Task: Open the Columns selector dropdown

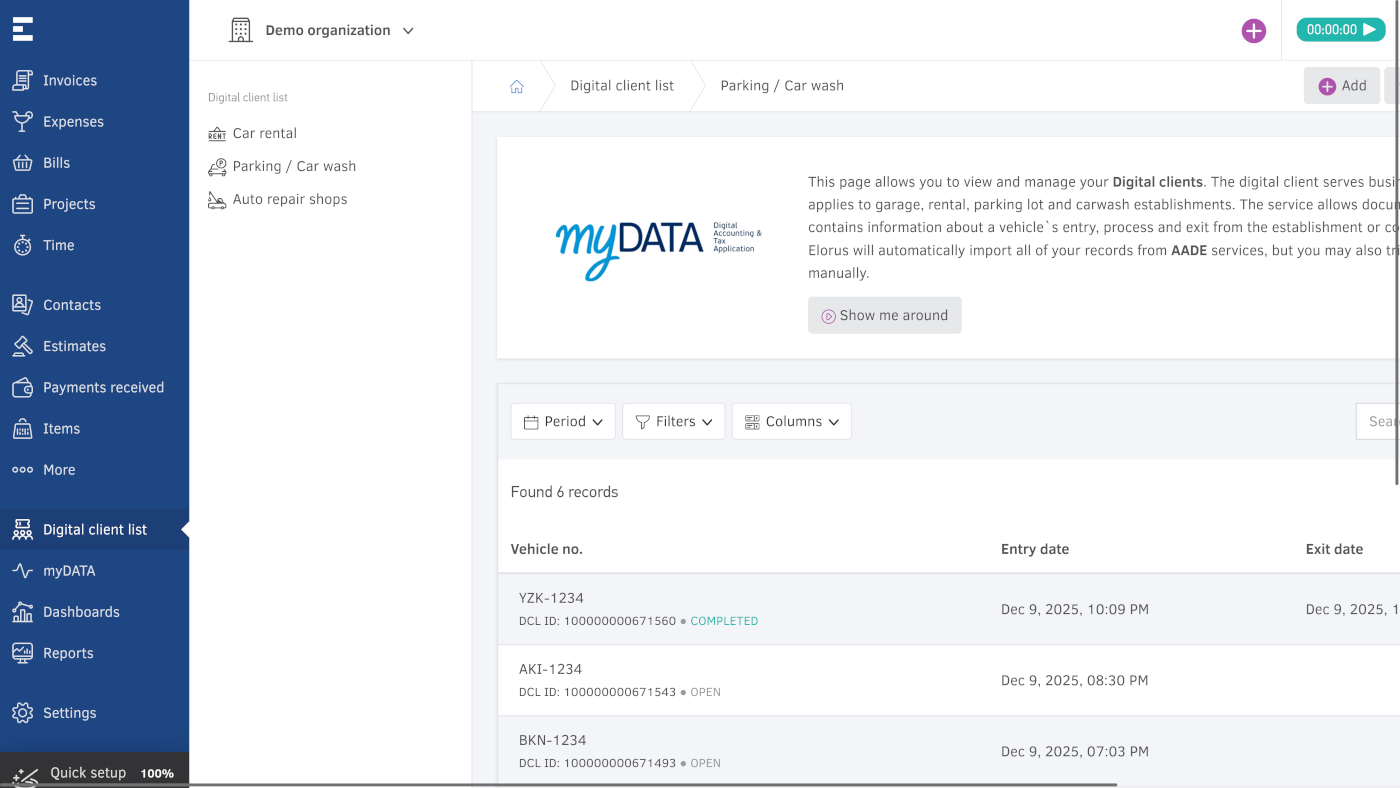Action: (x=791, y=422)
